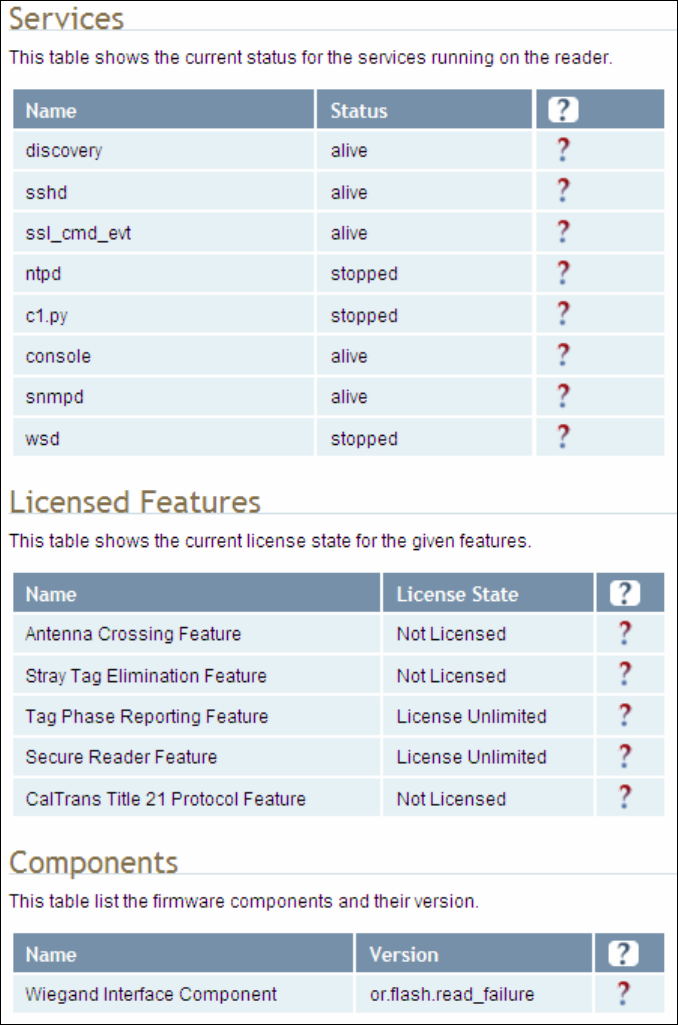Show help for Tag Phase Reporting Feature

coord(624,716)
